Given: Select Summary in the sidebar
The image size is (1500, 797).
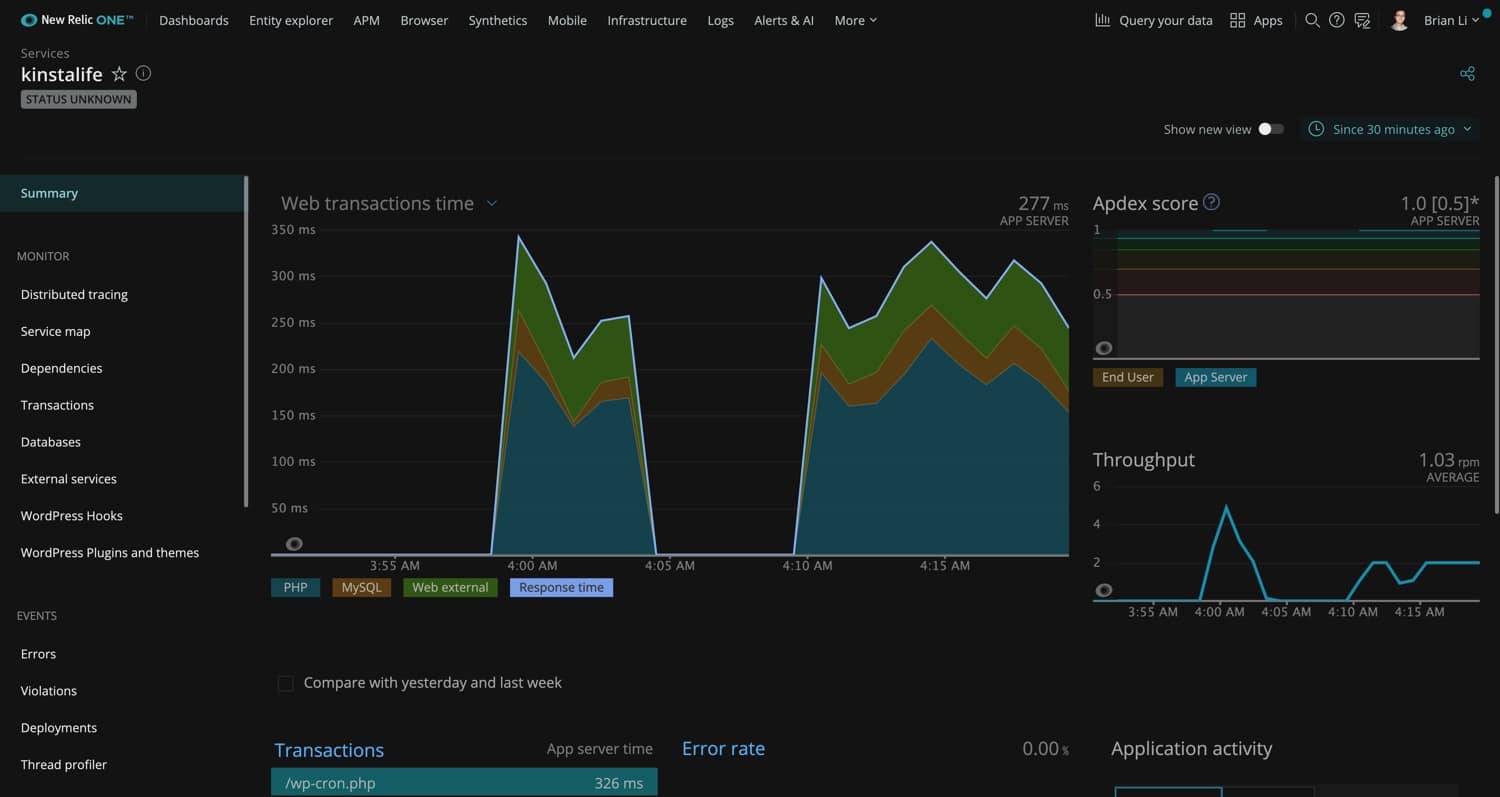Looking at the screenshot, I should [x=122, y=193].
